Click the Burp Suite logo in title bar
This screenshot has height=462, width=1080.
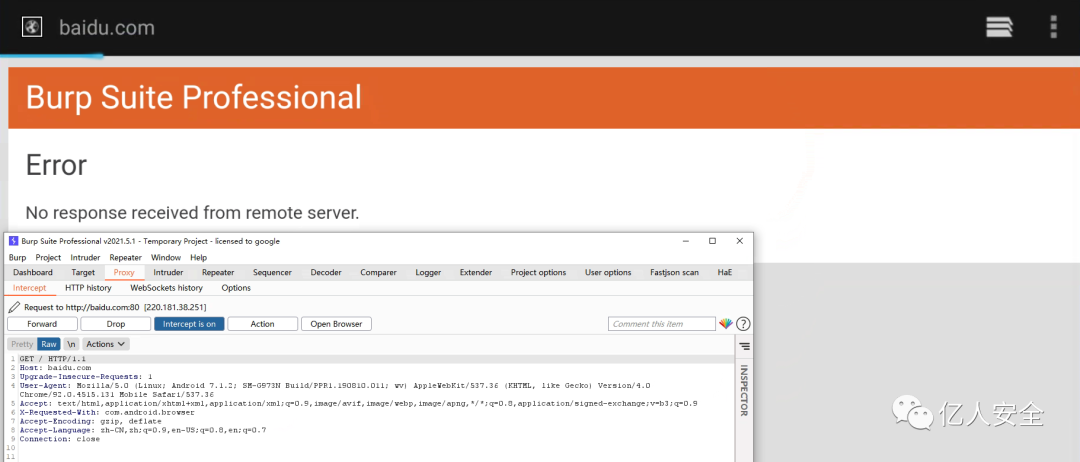[x=13, y=241]
